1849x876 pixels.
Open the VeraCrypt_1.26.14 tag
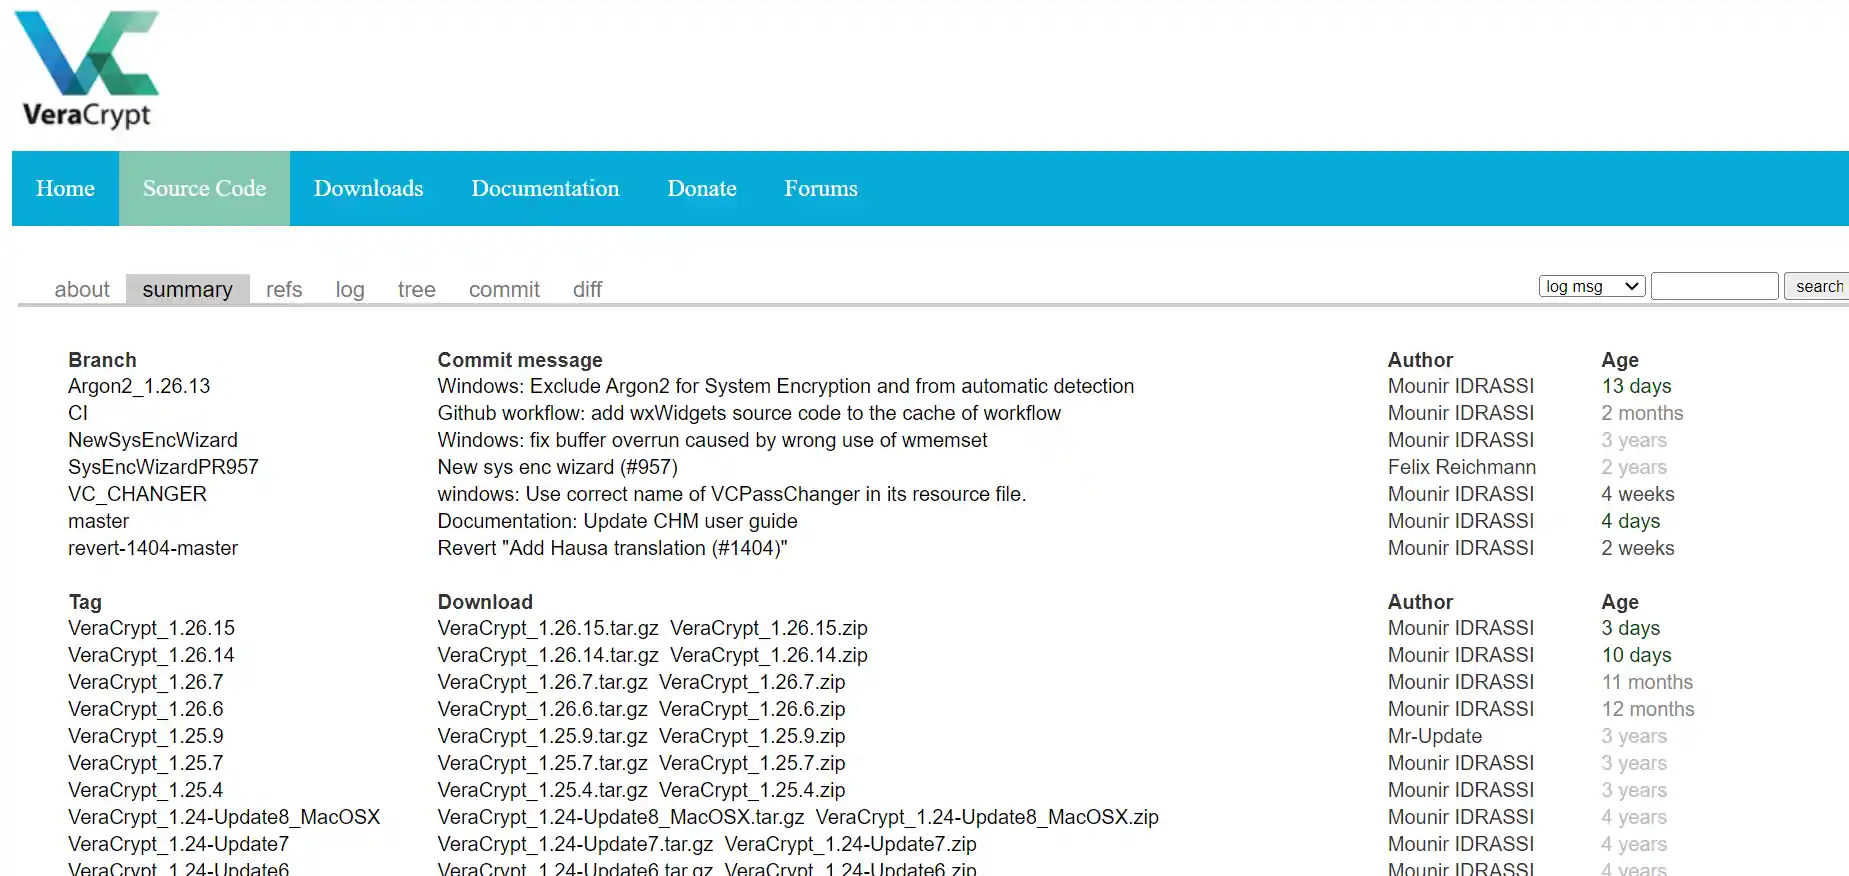click(x=151, y=655)
